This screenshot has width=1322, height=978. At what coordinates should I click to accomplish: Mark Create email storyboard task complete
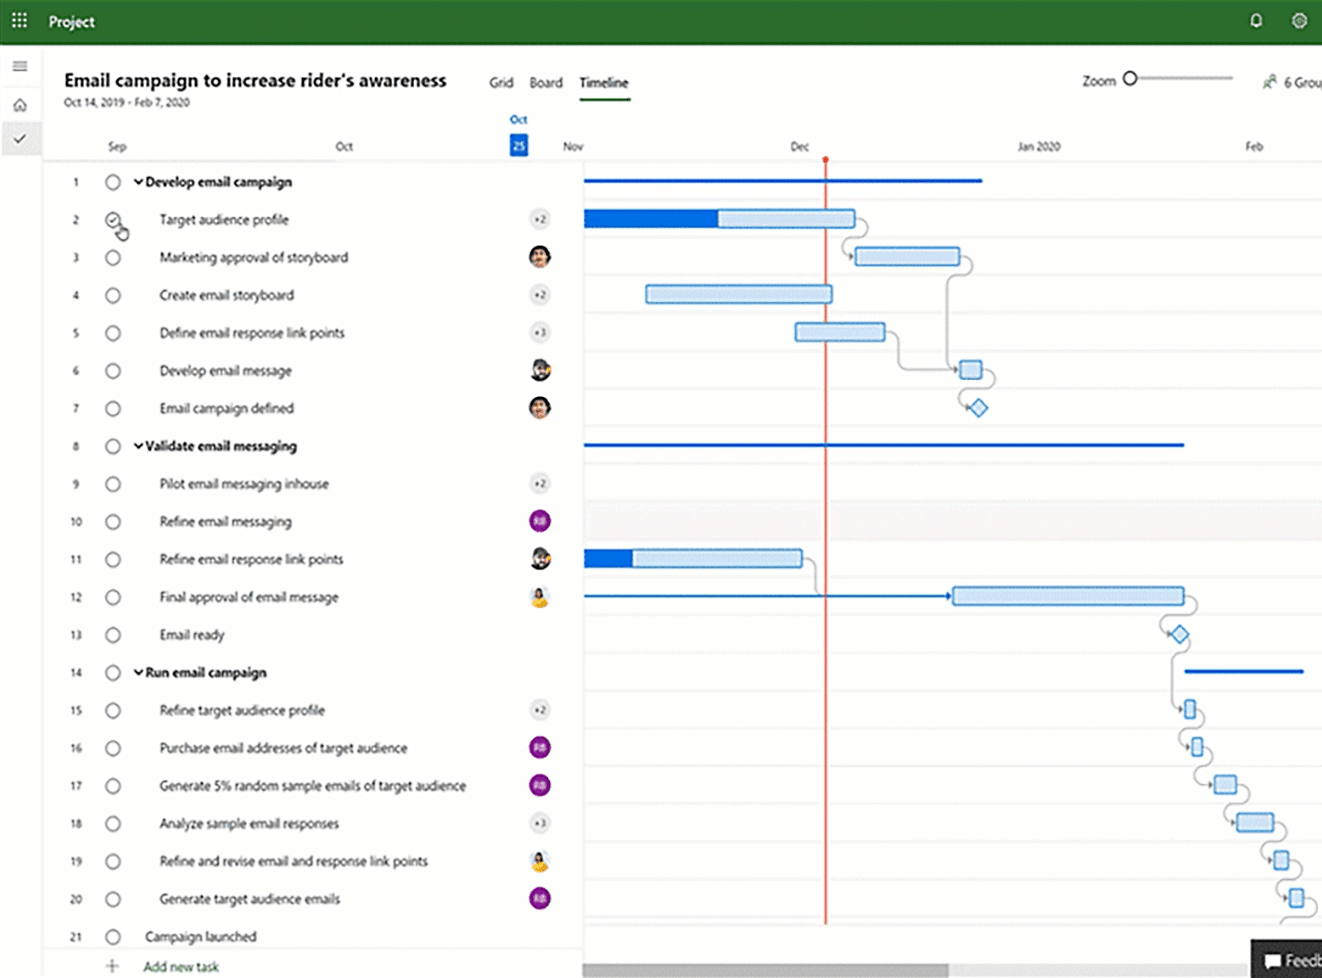coord(113,296)
